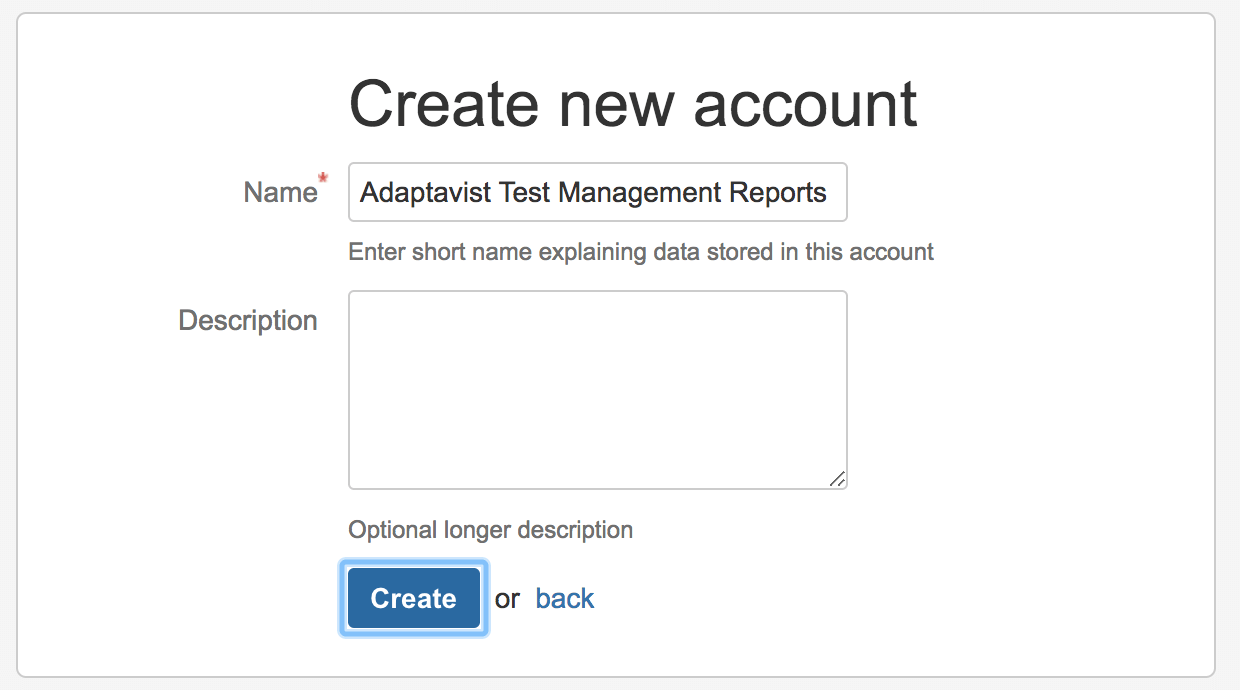Image resolution: width=1240 pixels, height=690 pixels.
Task: Click the Description field label
Action: (x=248, y=320)
